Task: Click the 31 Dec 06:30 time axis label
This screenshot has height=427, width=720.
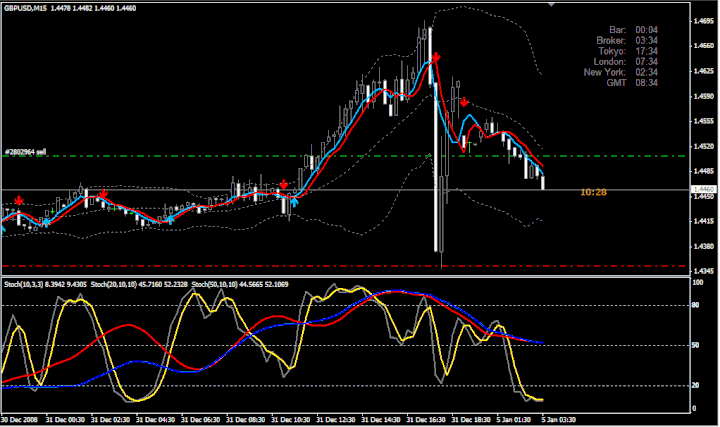Action: pyautogui.click(x=201, y=420)
